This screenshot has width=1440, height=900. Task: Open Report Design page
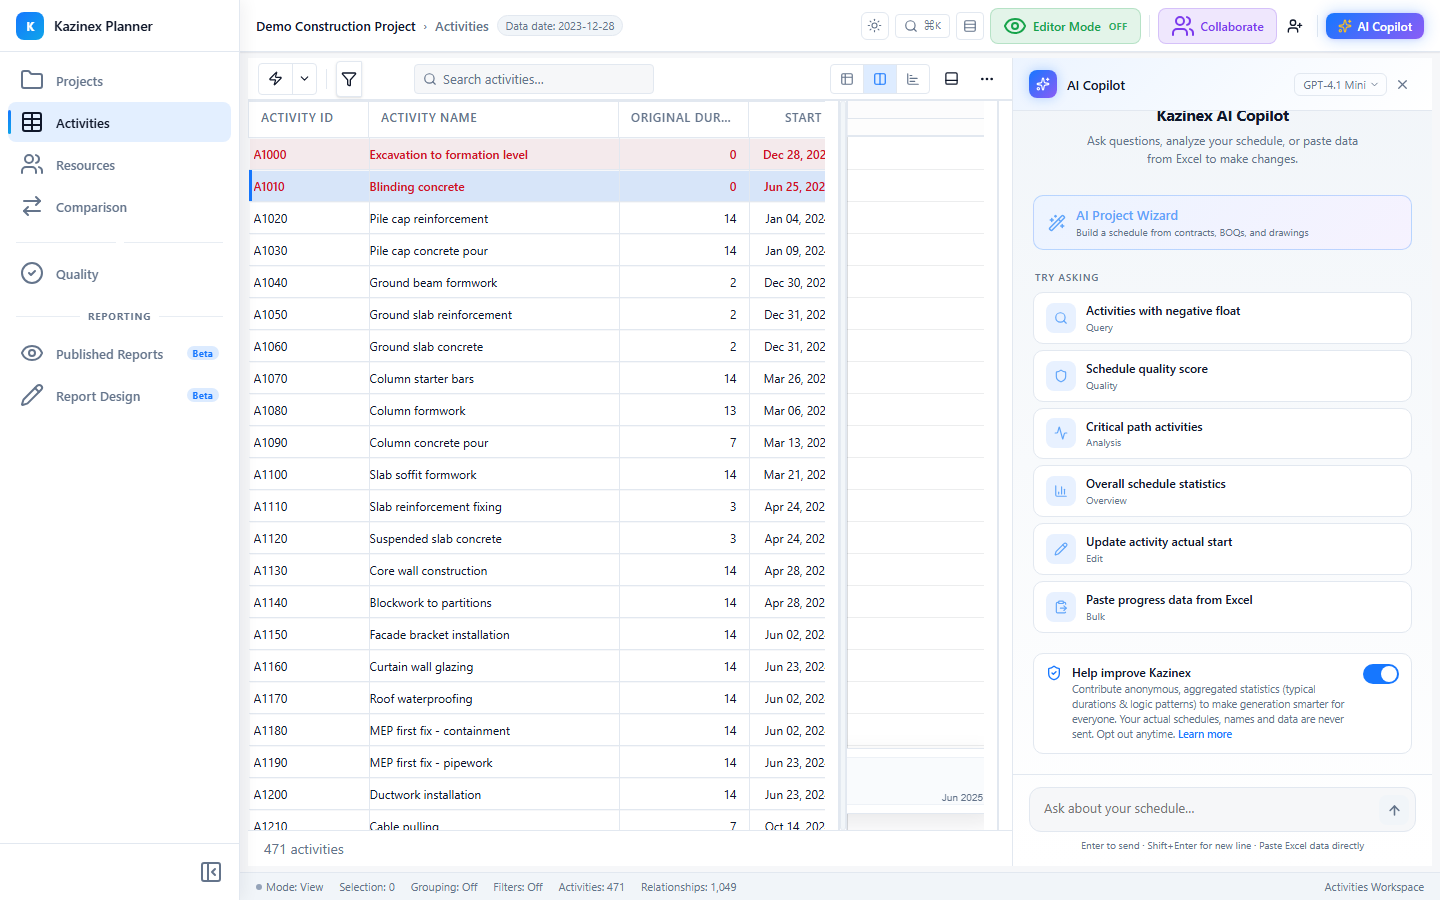pyautogui.click(x=119, y=396)
